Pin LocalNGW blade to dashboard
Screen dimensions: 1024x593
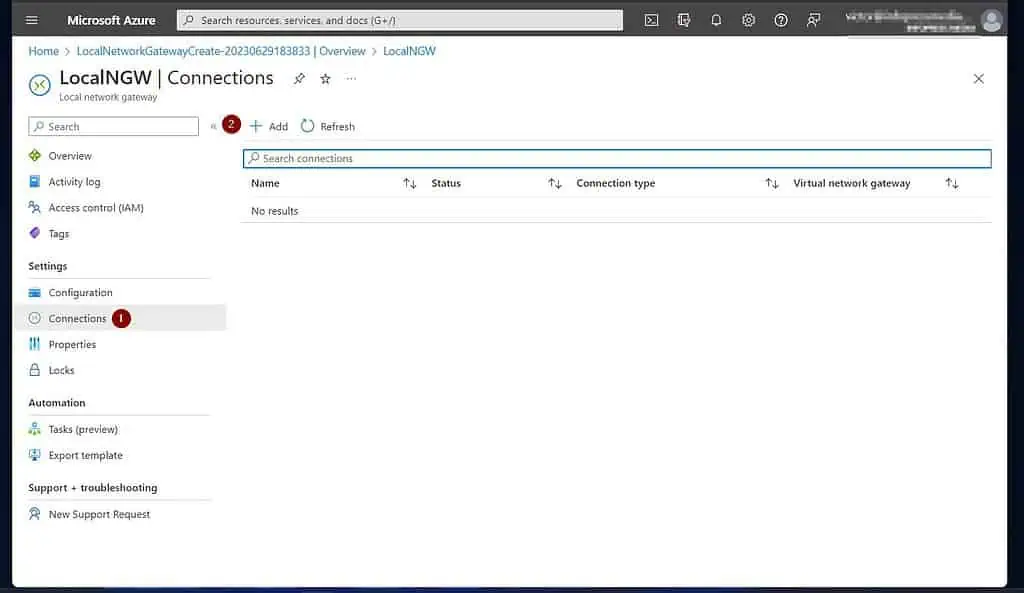point(299,79)
